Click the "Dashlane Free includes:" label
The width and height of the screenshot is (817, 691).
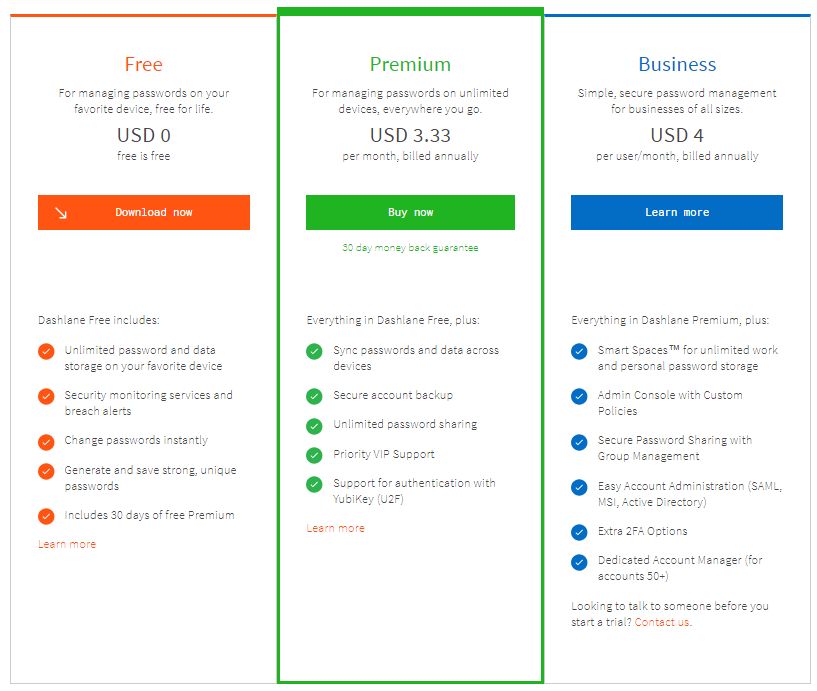[x=99, y=320]
